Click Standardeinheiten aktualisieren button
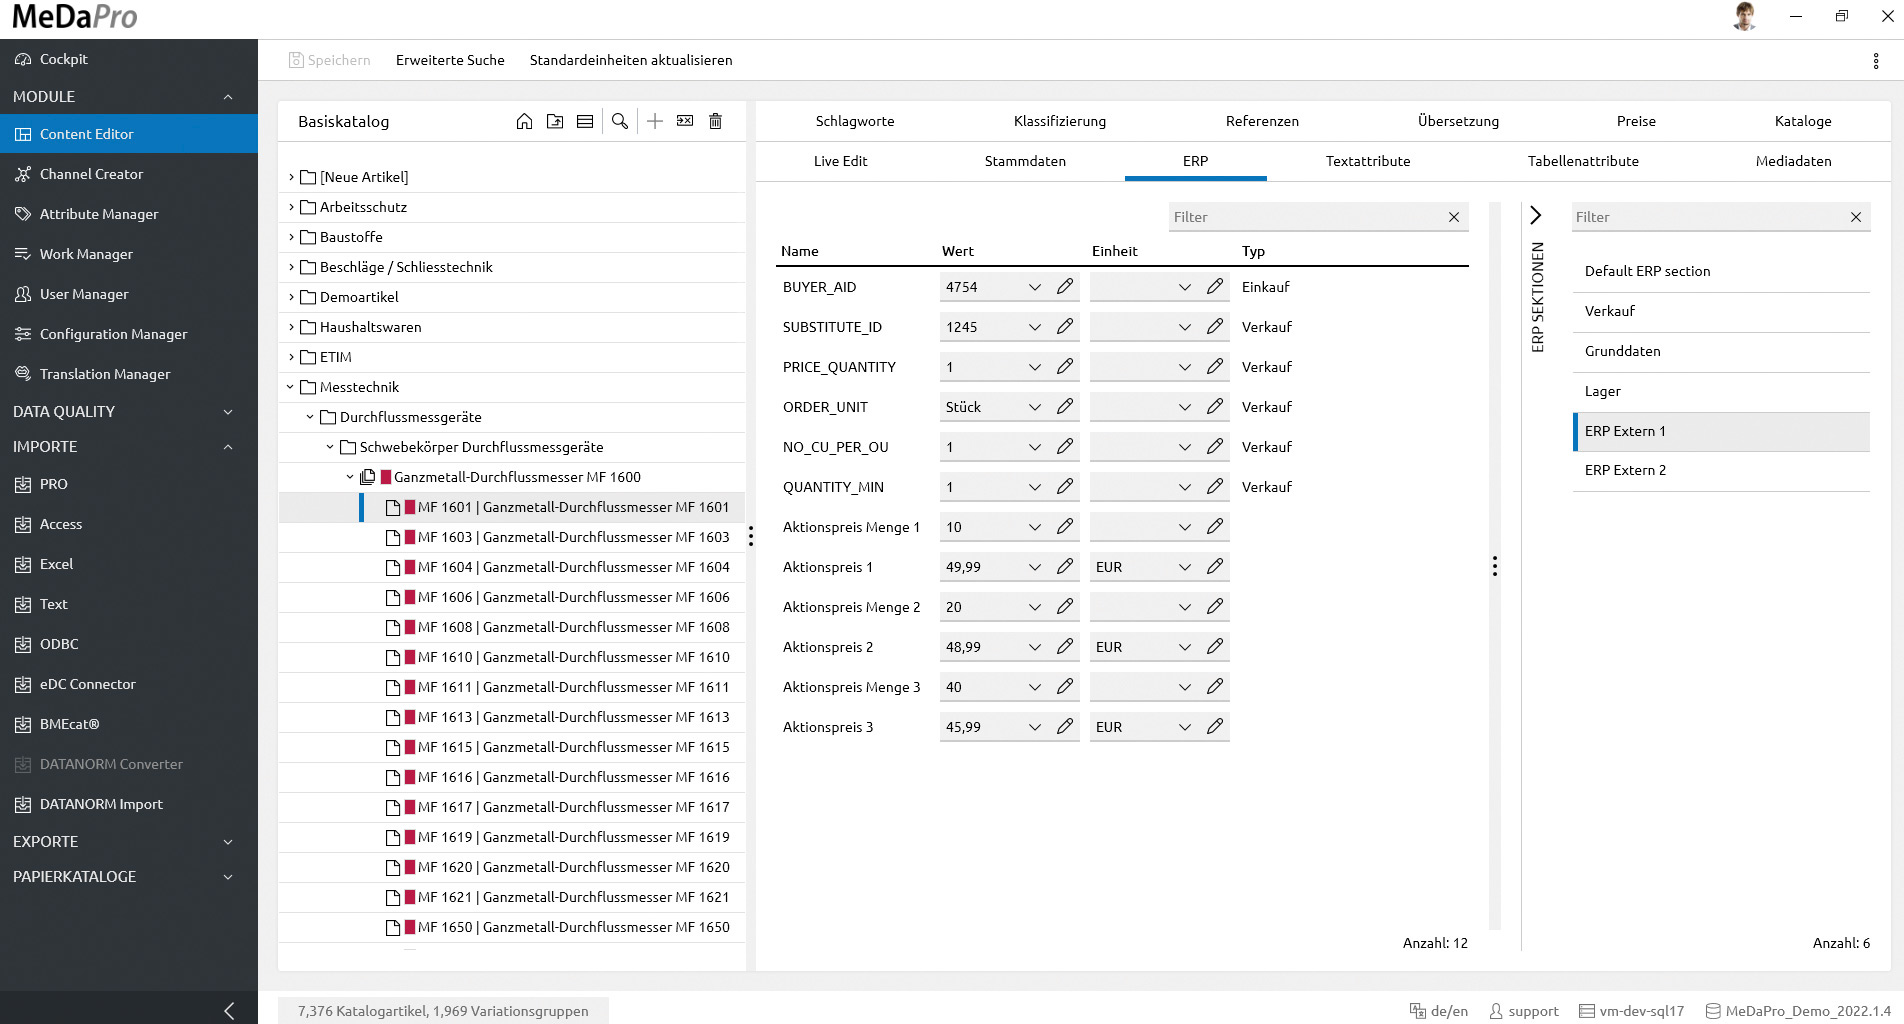 pyautogui.click(x=631, y=60)
